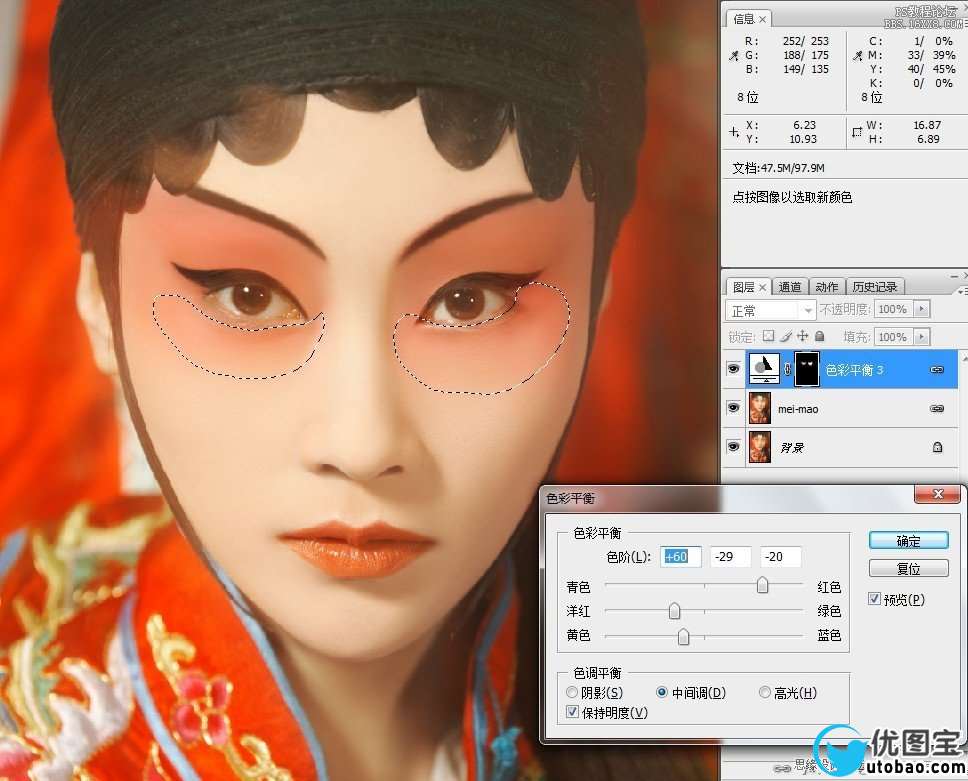Open the layers panel flyout menu
The image size is (968, 781).
pos(962,290)
